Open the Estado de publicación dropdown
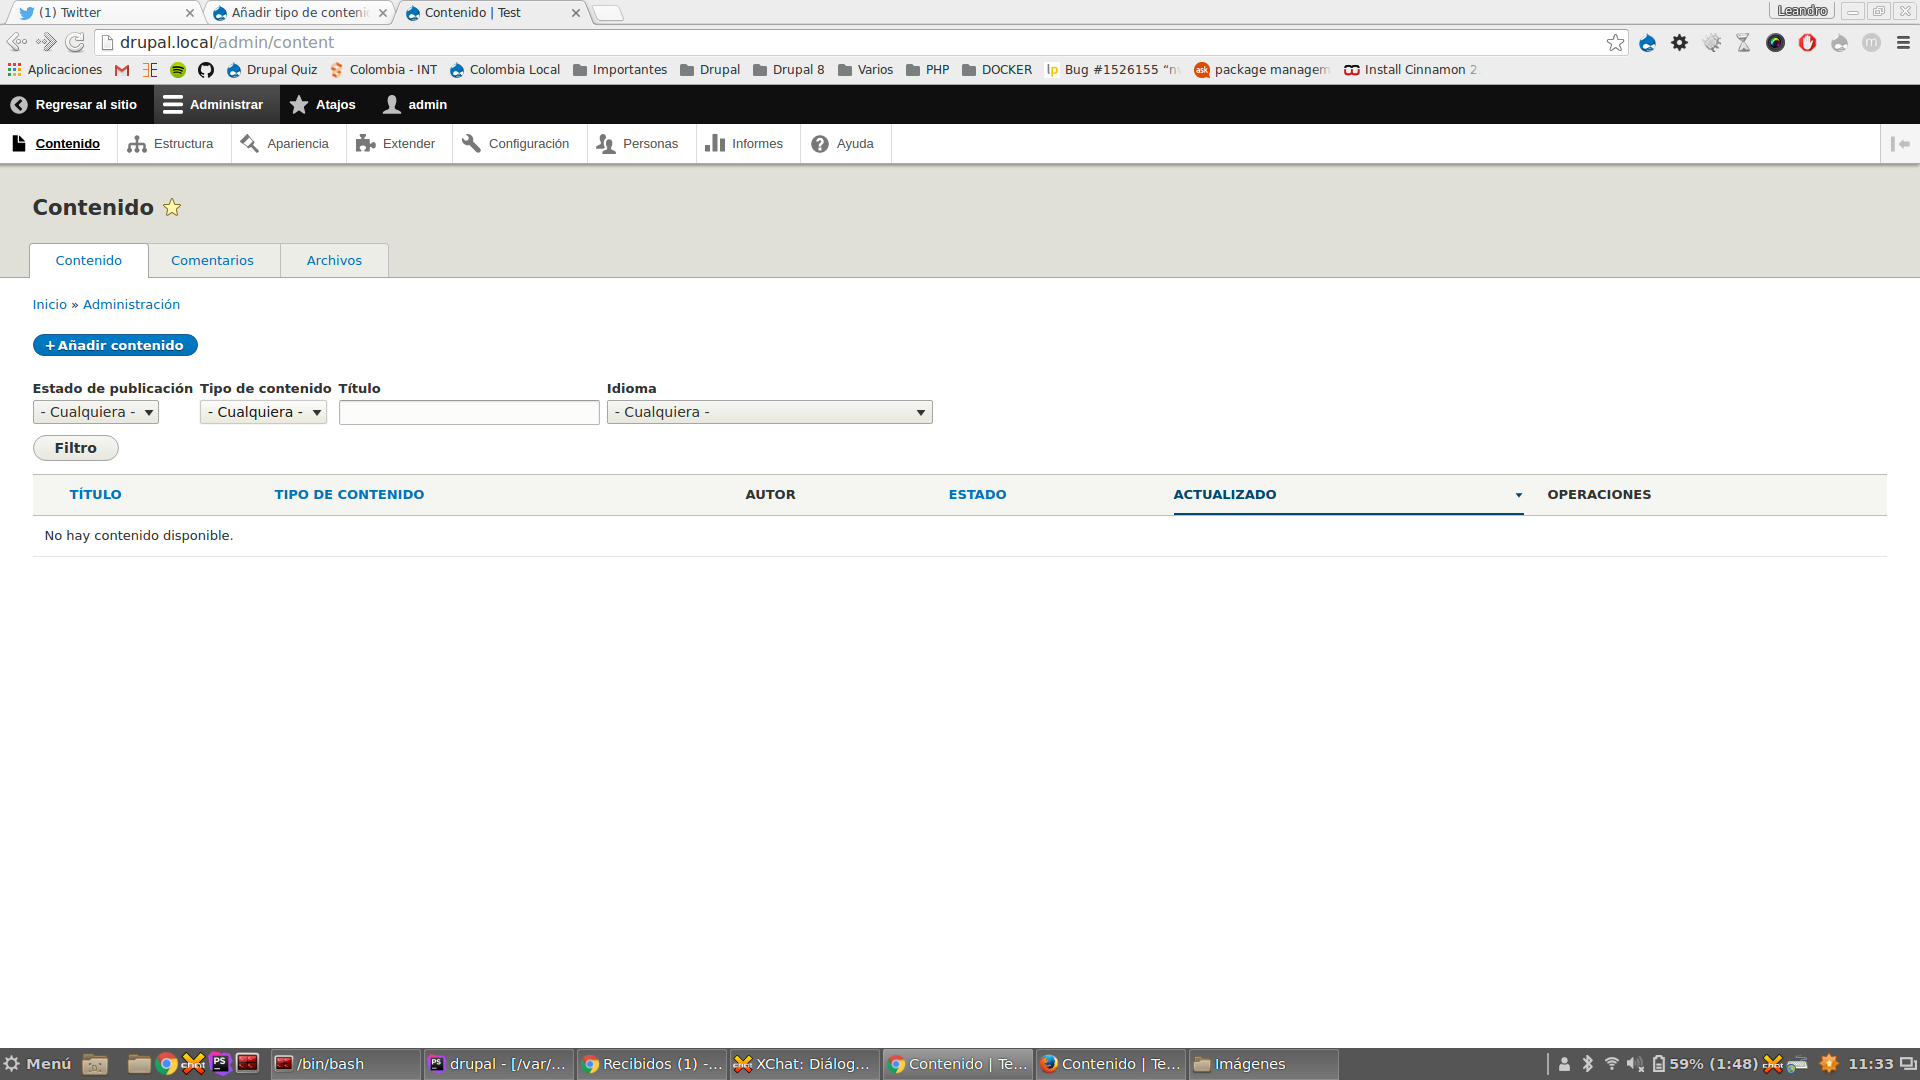1920x1080 pixels. pyautogui.click(x=96, y=412)
